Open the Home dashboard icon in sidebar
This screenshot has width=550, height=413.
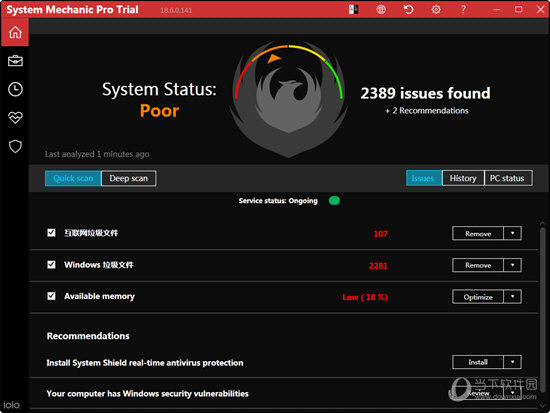(15, 32)
